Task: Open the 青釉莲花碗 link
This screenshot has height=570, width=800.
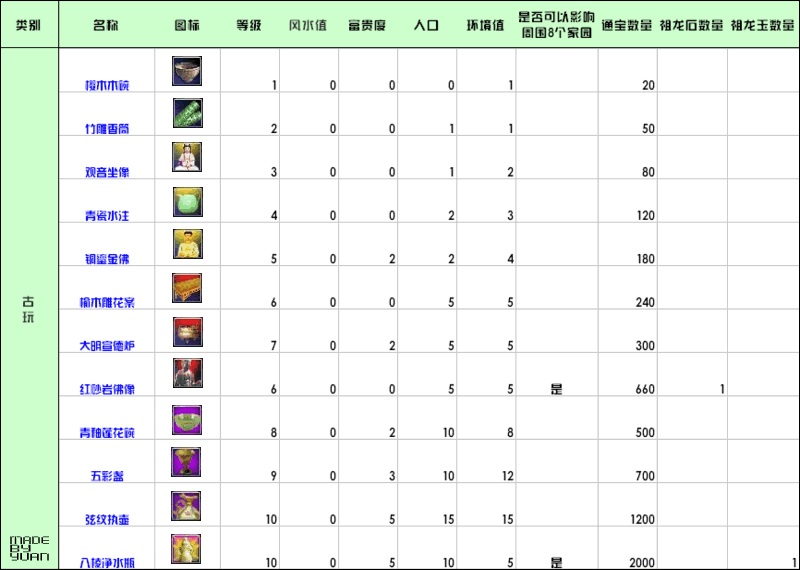Action: (107, 432)
